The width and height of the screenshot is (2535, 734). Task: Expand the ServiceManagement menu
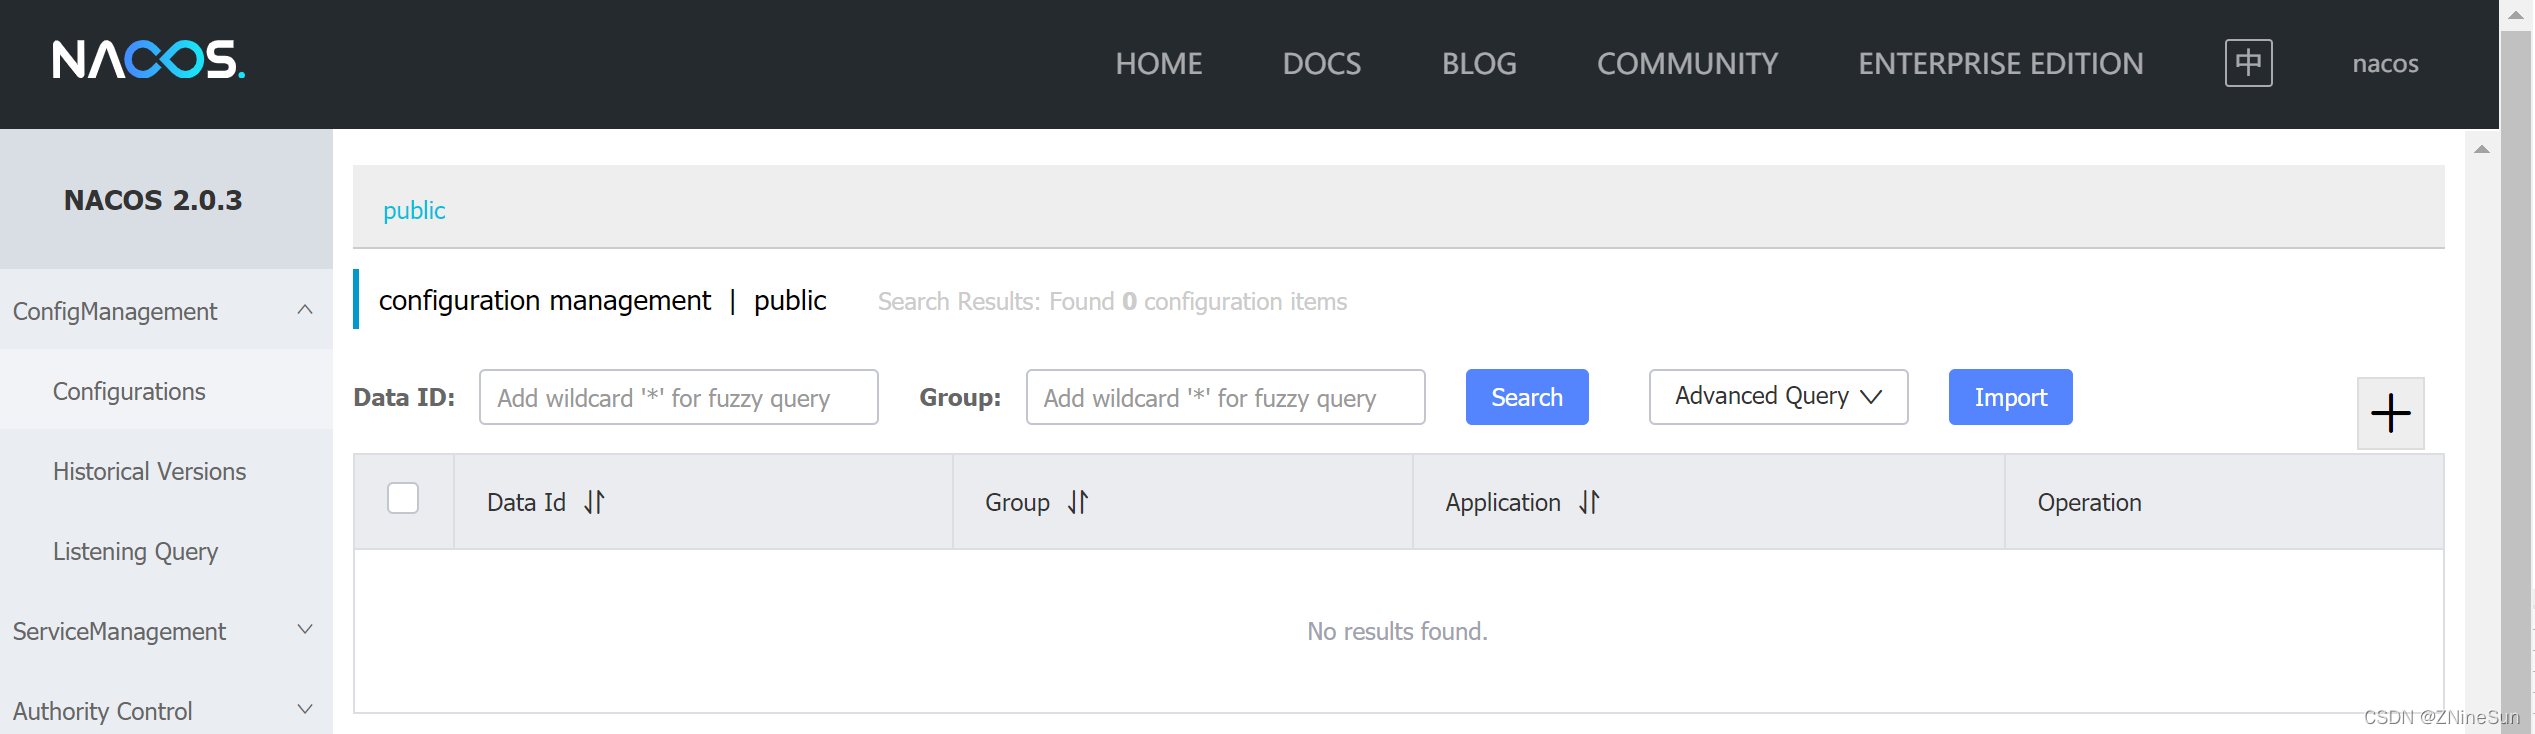tap(166, 631)
